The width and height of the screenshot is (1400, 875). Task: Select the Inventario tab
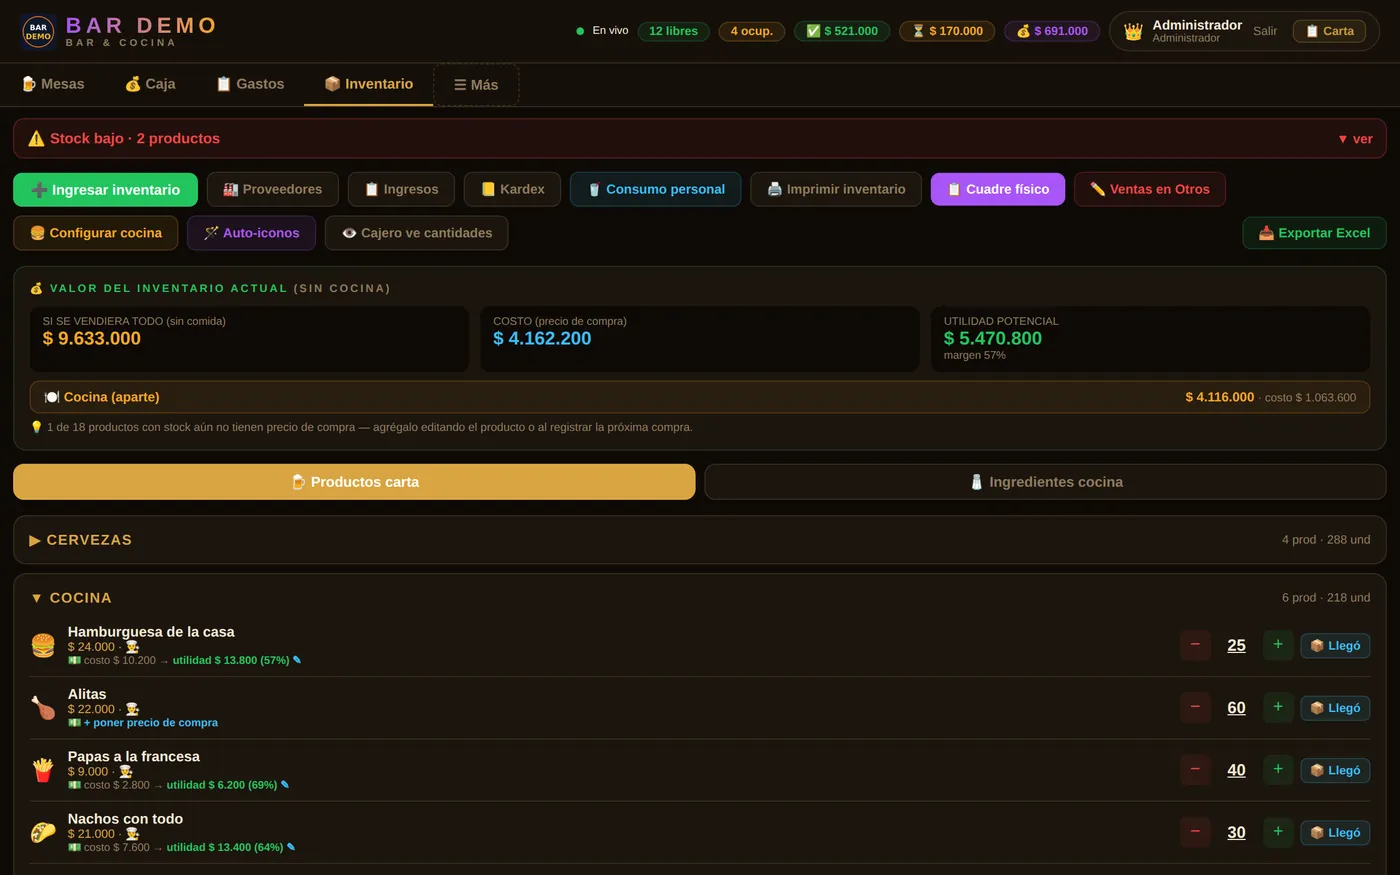pyautogui.click(x=368, y=84)
